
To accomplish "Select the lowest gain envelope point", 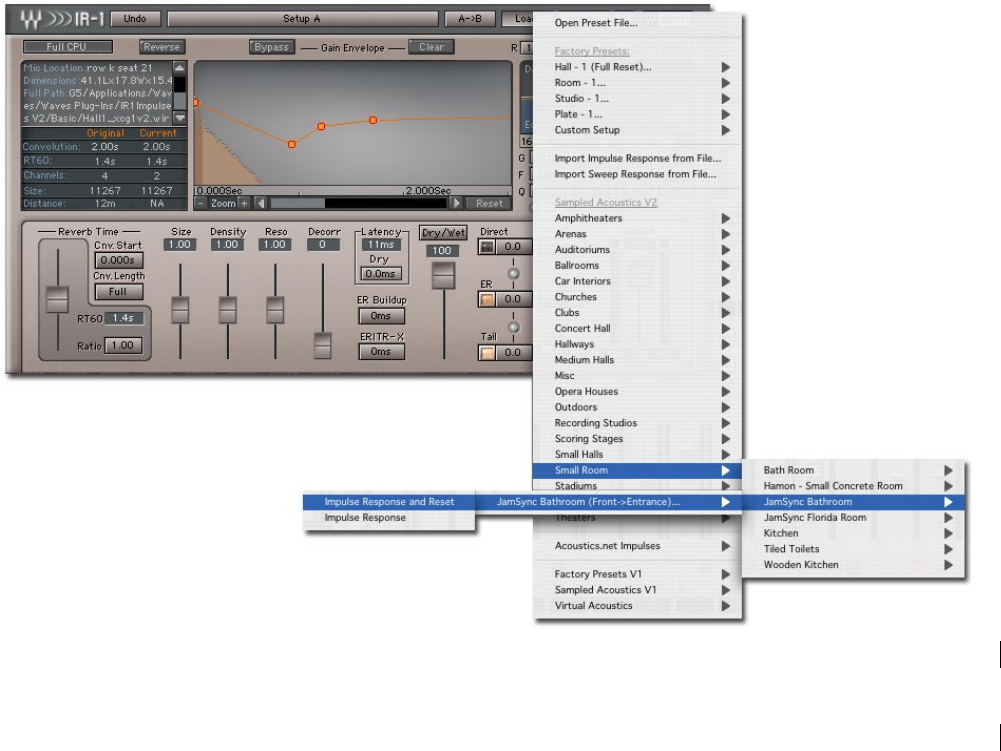I will click(x=292, y=144).
